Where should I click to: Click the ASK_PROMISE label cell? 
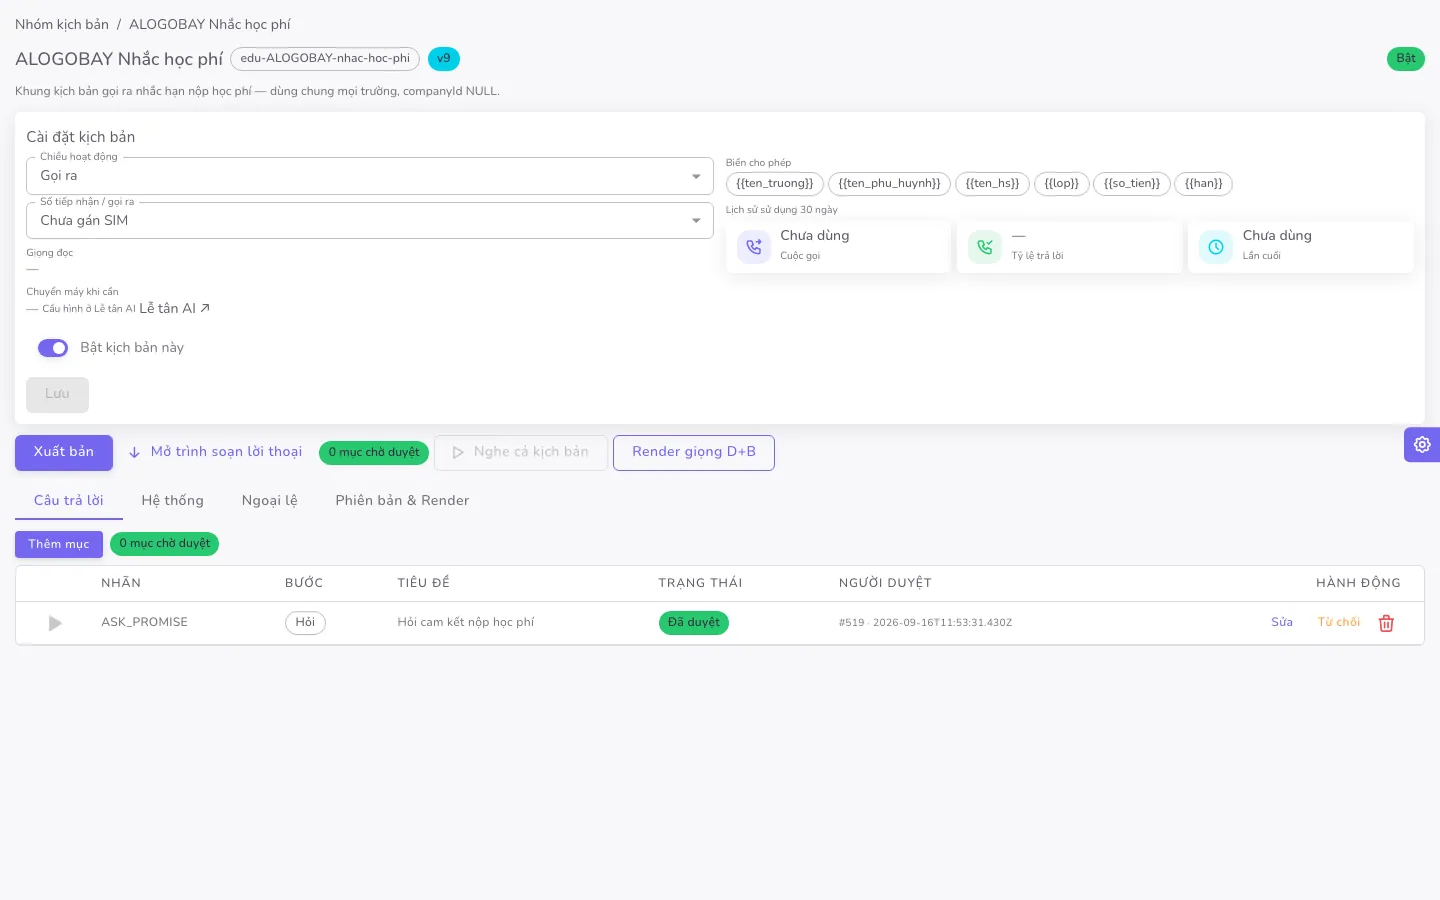pos(144,622)
